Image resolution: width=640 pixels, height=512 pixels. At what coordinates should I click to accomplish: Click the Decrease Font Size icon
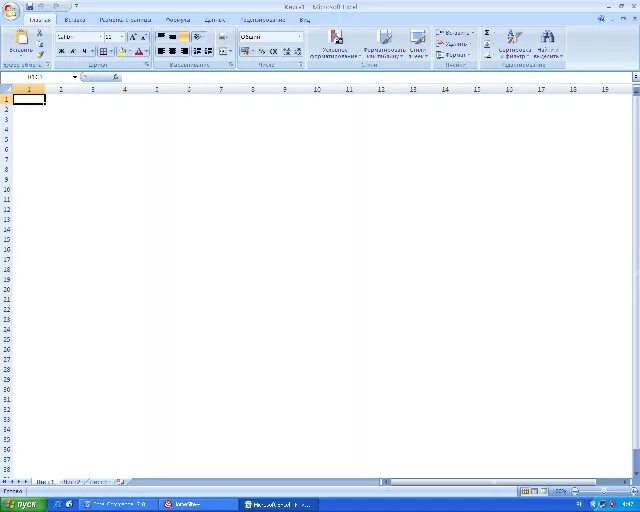pyautogui.click(x=144, y=37)
